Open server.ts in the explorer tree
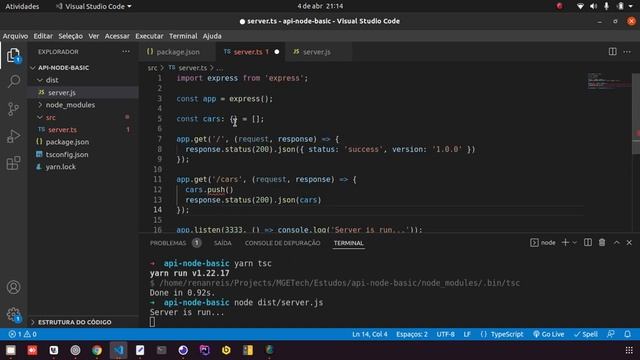 (x=62, y=130)
